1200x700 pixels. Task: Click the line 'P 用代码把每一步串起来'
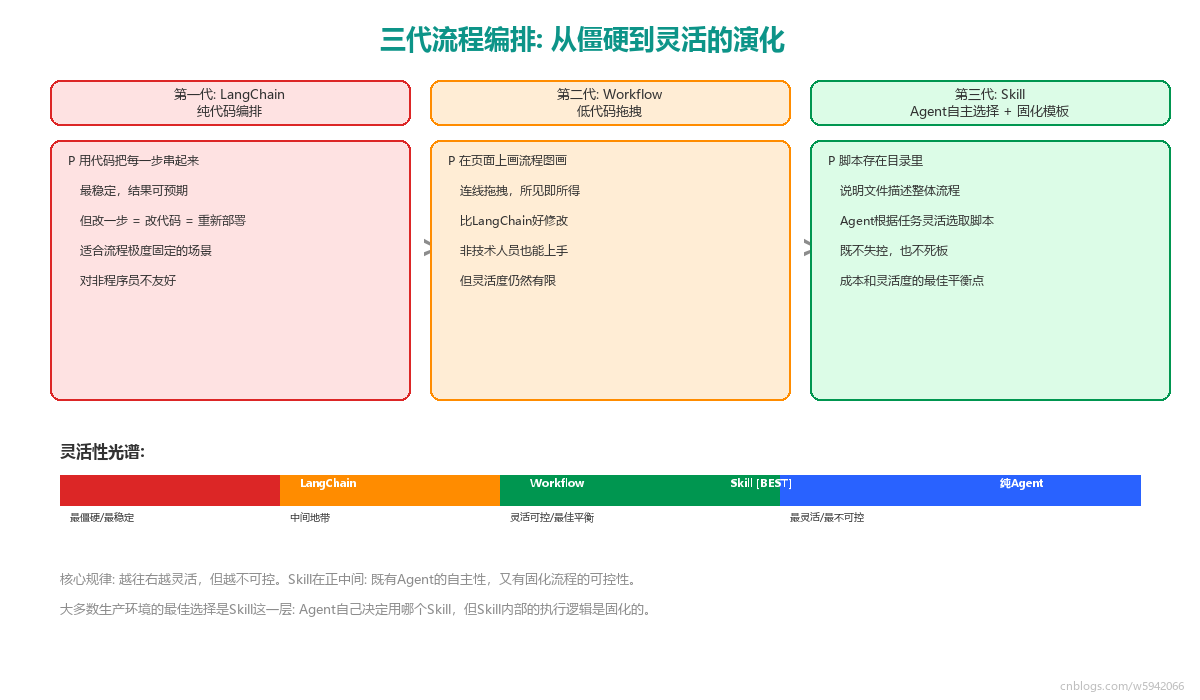pos(134,160)
